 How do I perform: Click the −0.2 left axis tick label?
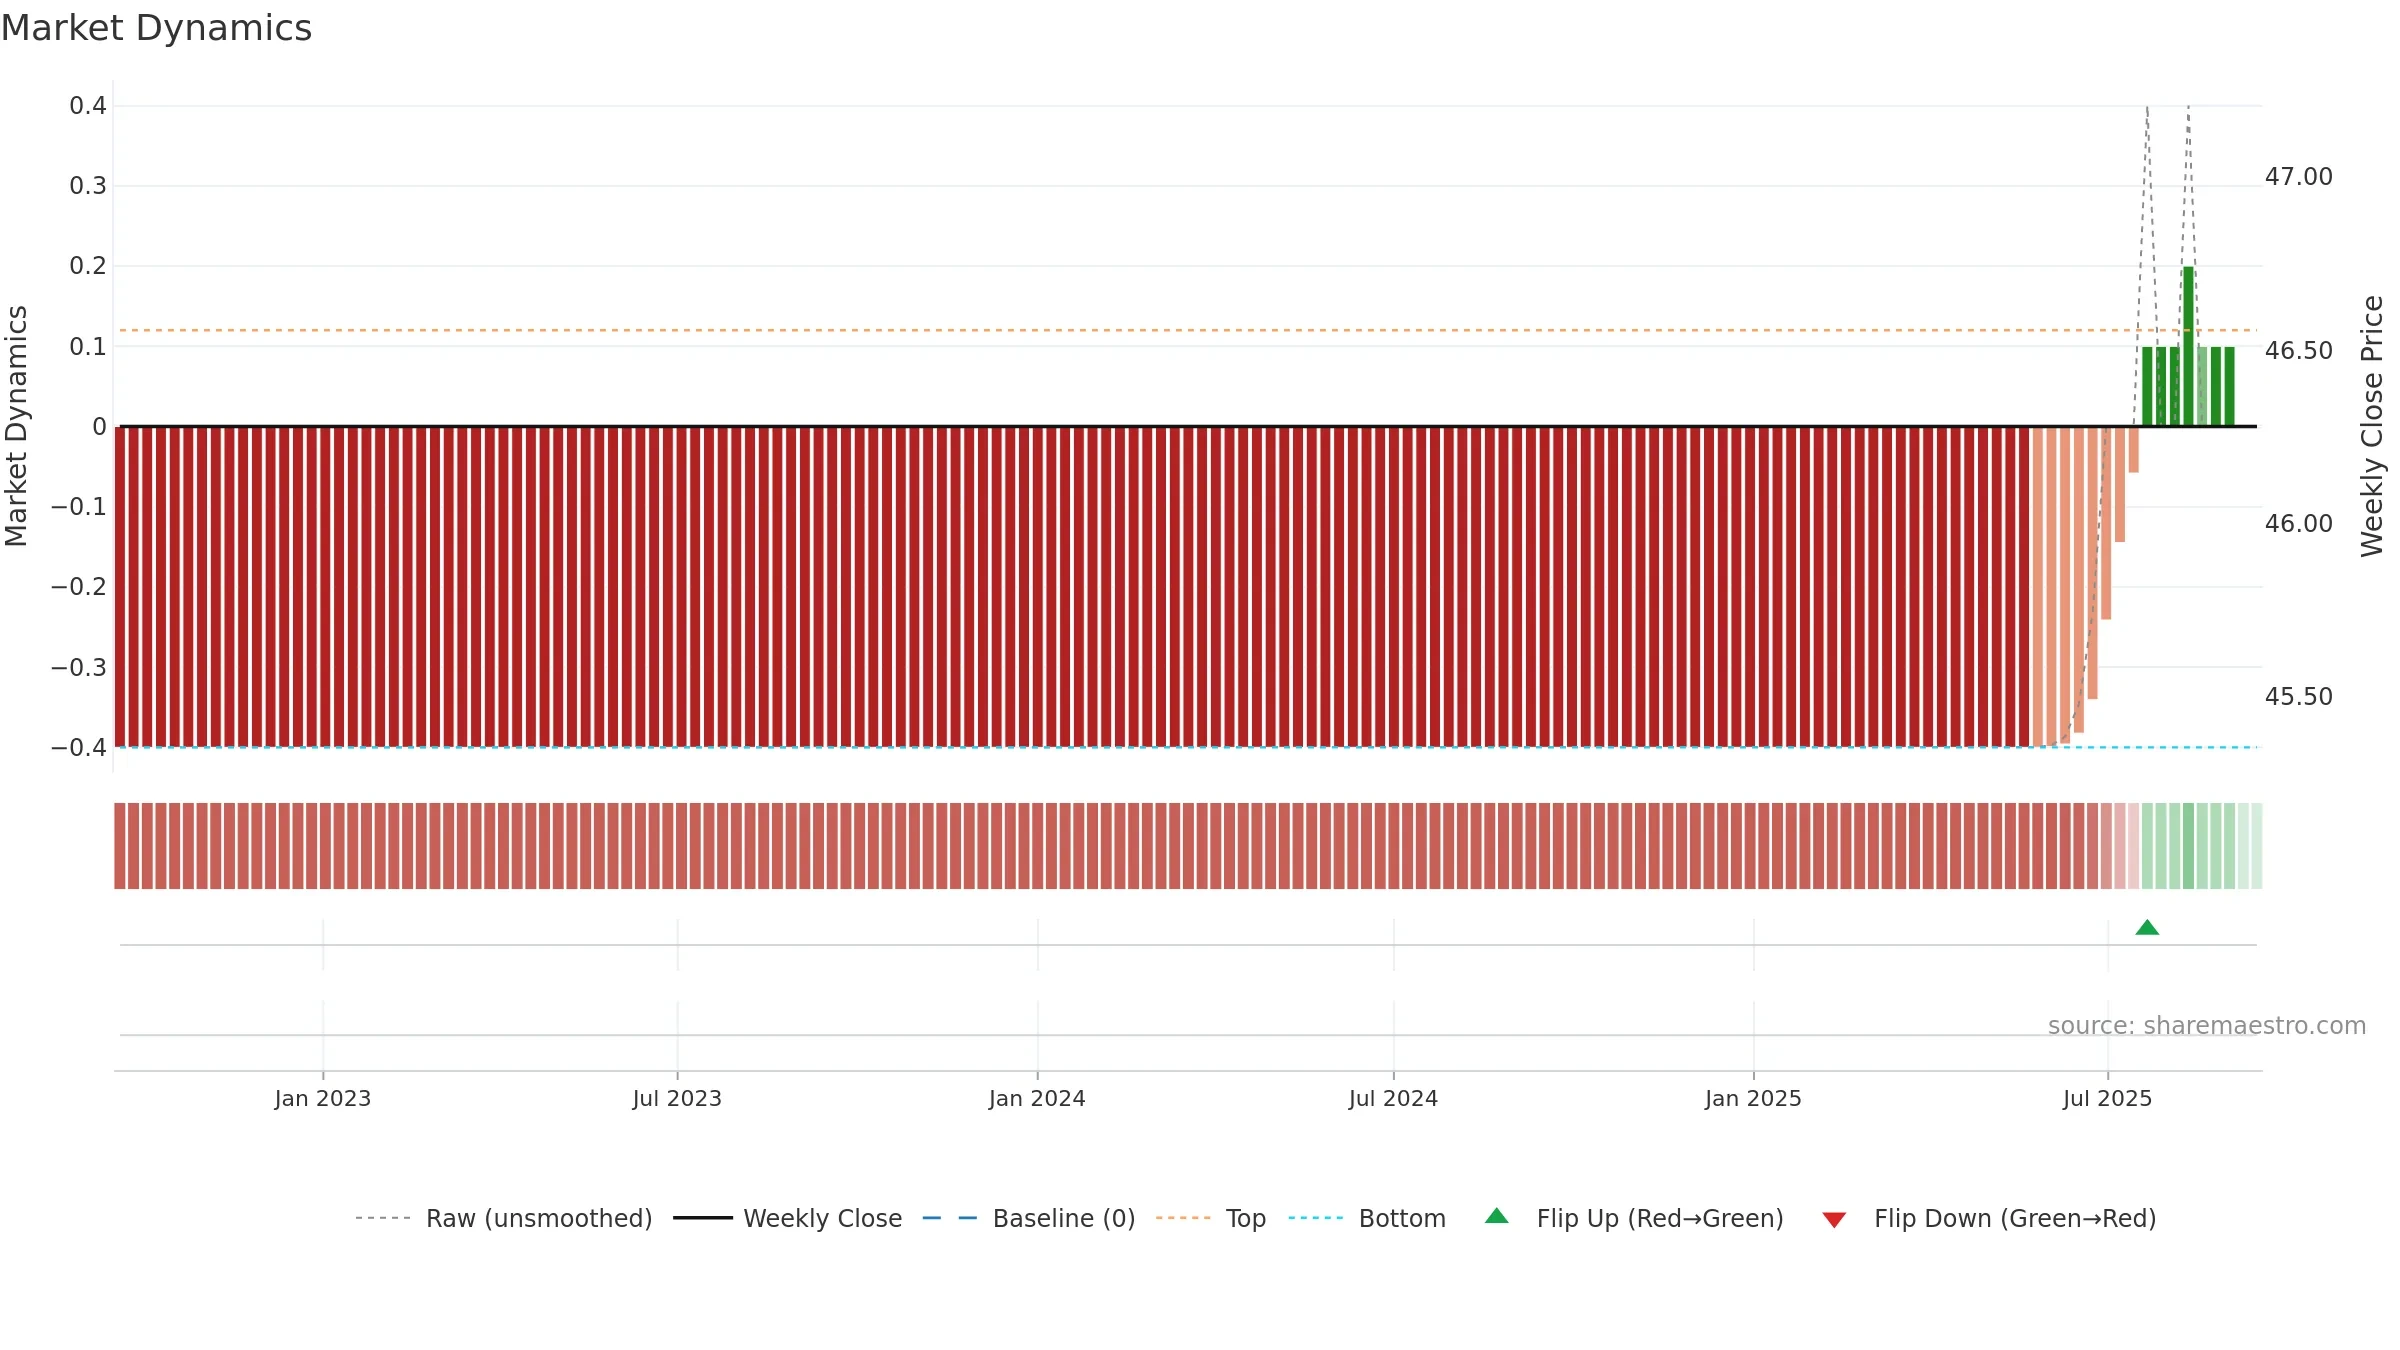[x=79, y=587]
